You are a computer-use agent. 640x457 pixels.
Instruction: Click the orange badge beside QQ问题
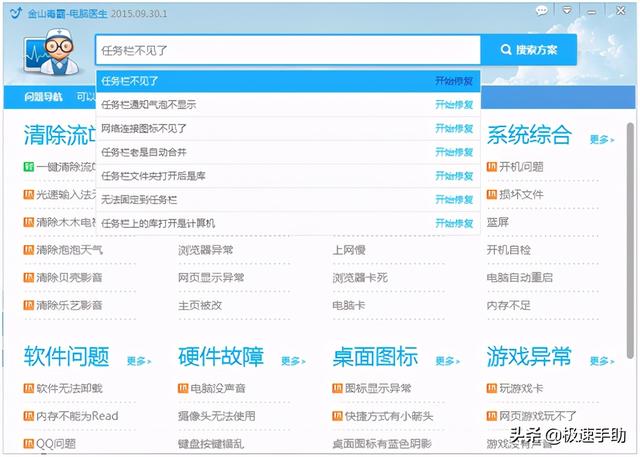click(29, 444)
